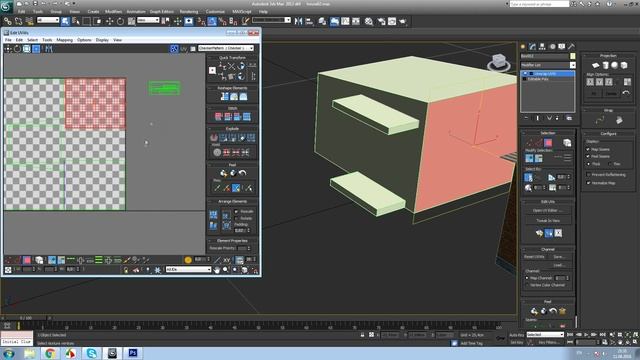Select the Thick display radio button
The width and height of the screenshot is (640, 360).
point(589,164)
